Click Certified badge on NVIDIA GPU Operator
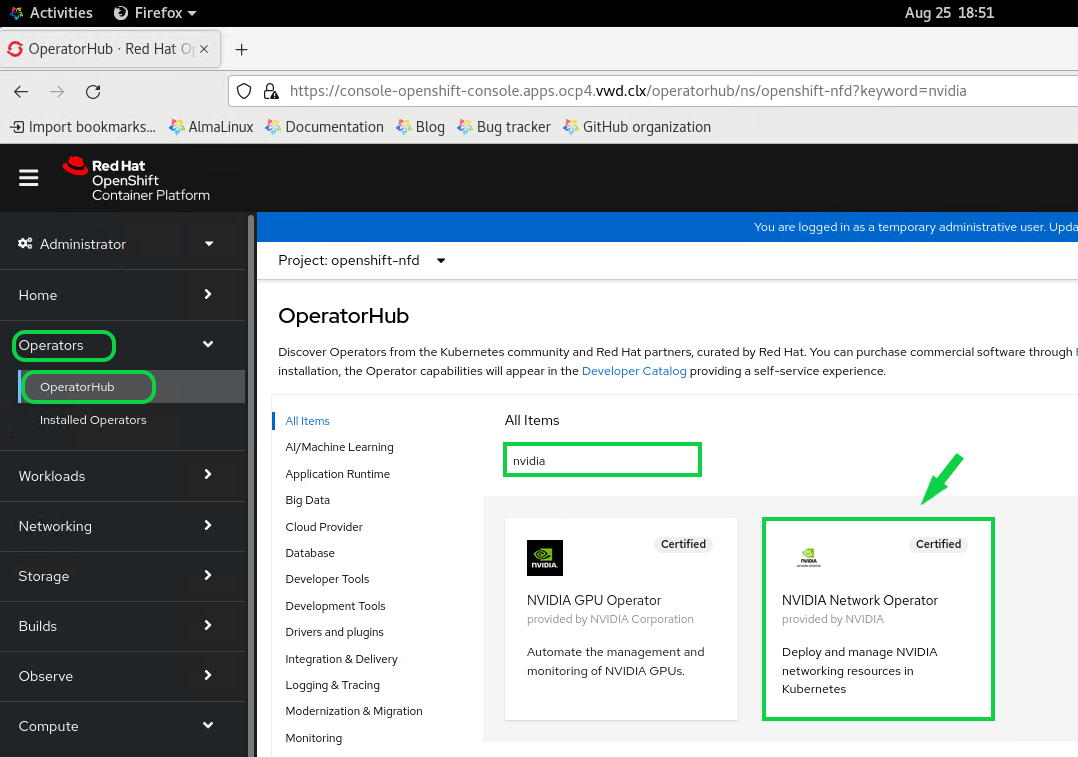Screen dimensions: 1078x757 coord(683,544)
